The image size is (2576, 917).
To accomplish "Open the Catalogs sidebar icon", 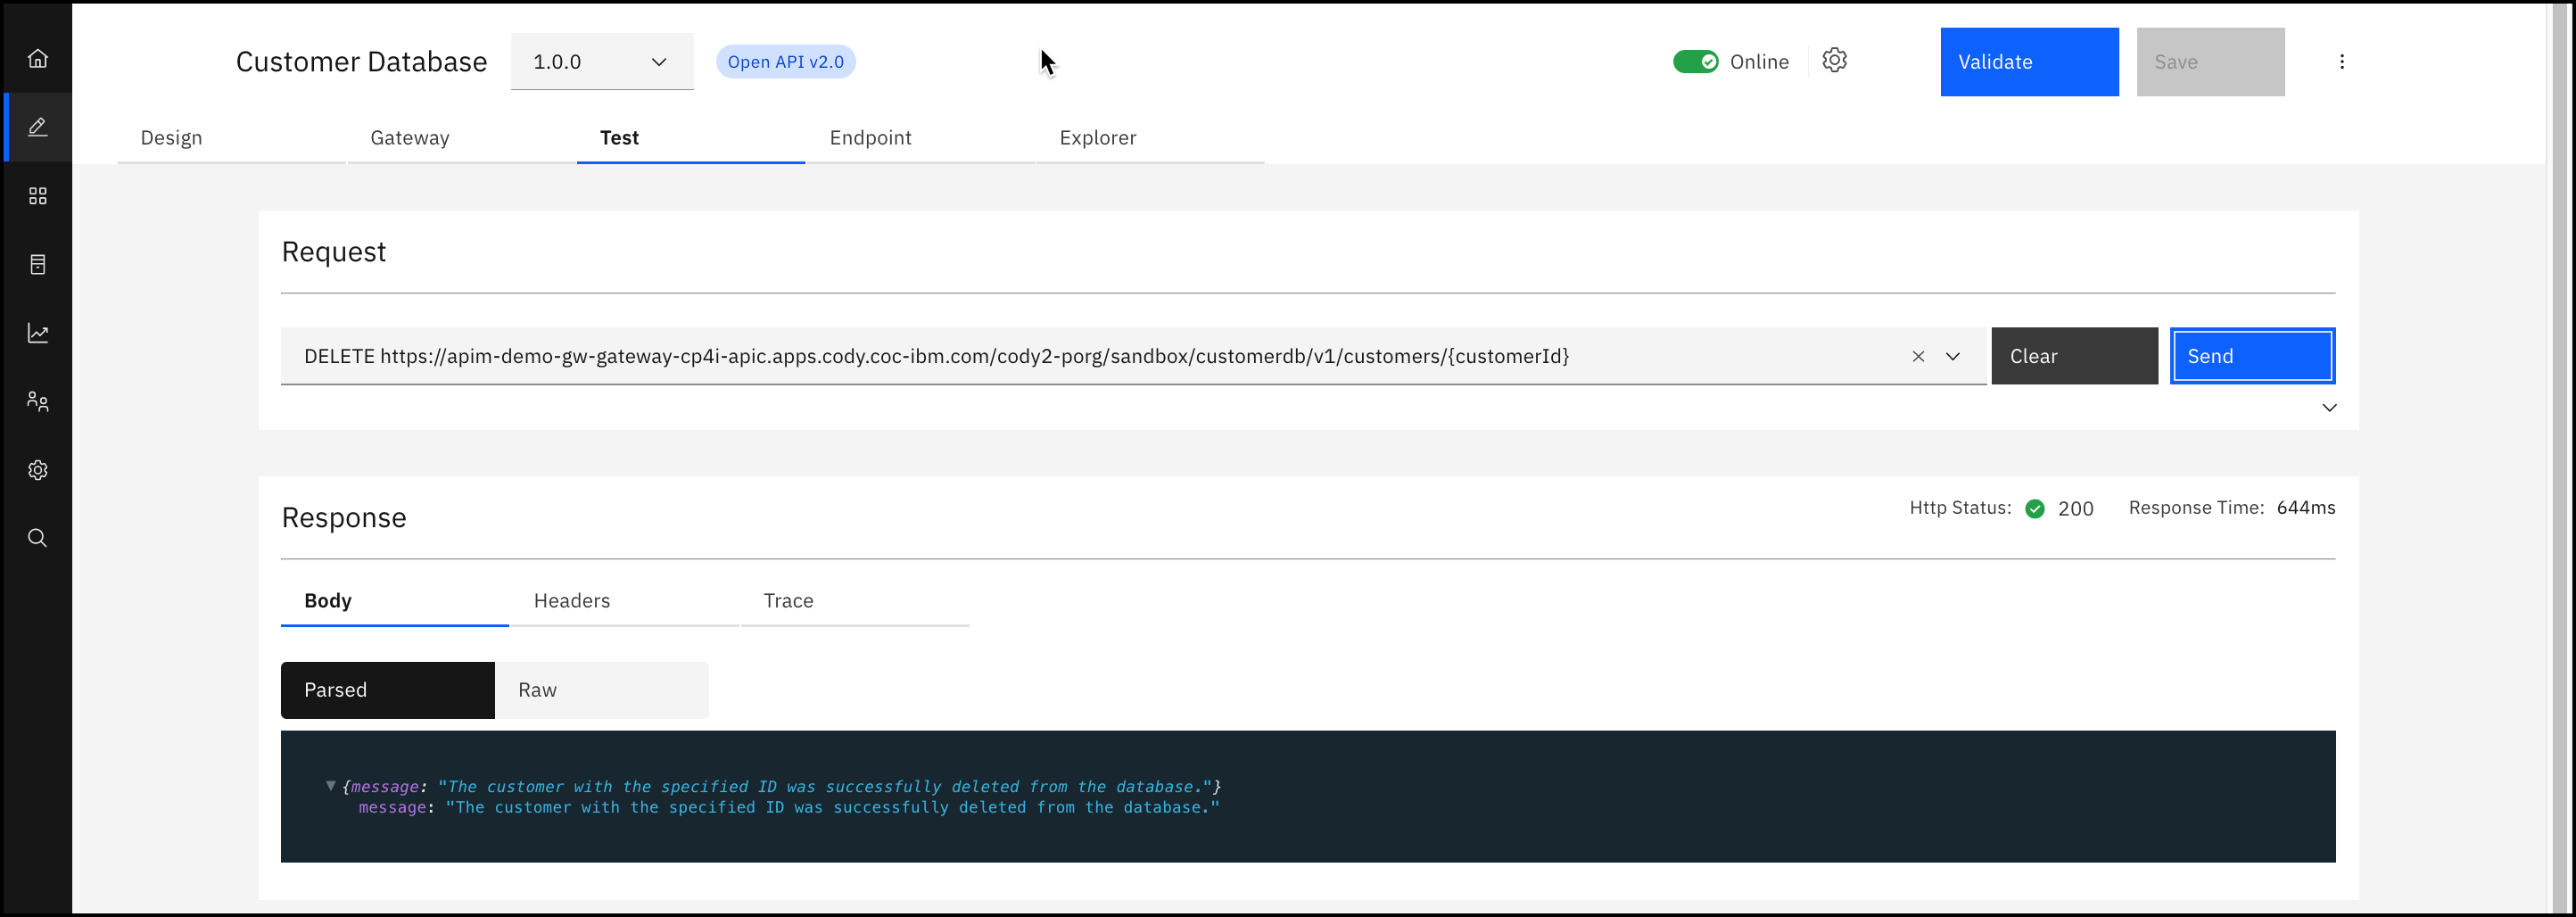I will 37,264.
